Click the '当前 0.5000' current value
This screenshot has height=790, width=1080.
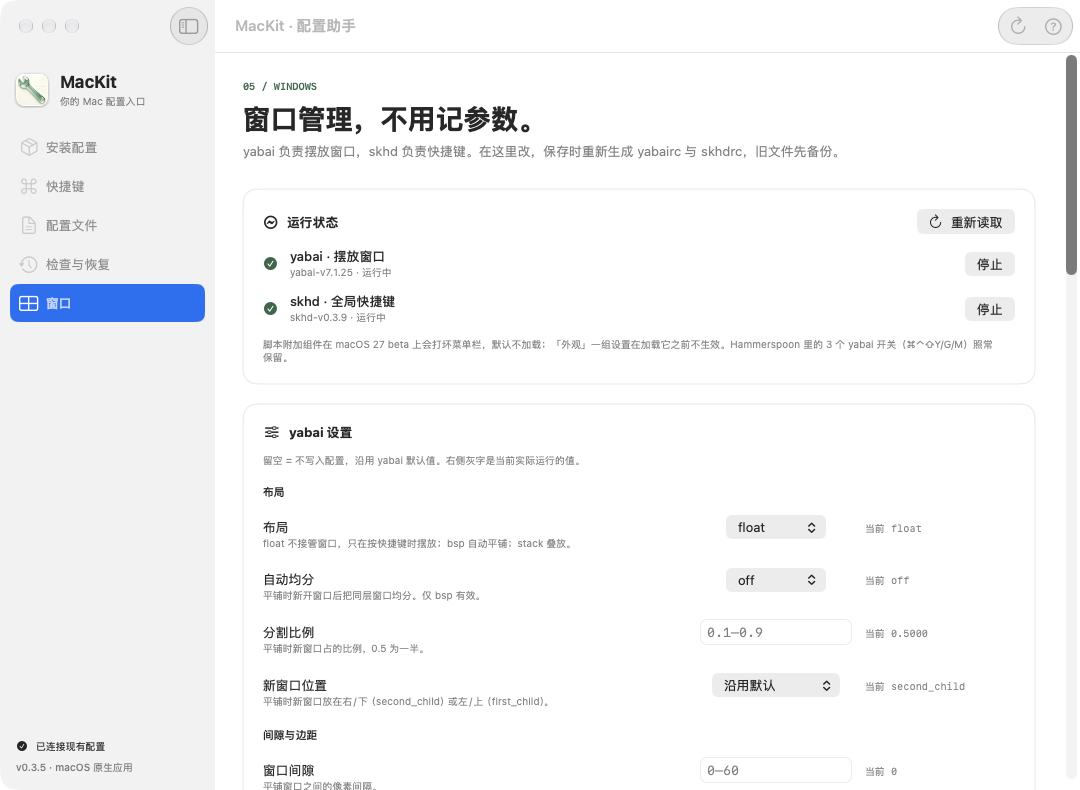pyautogui.click(x=896, y=634)
